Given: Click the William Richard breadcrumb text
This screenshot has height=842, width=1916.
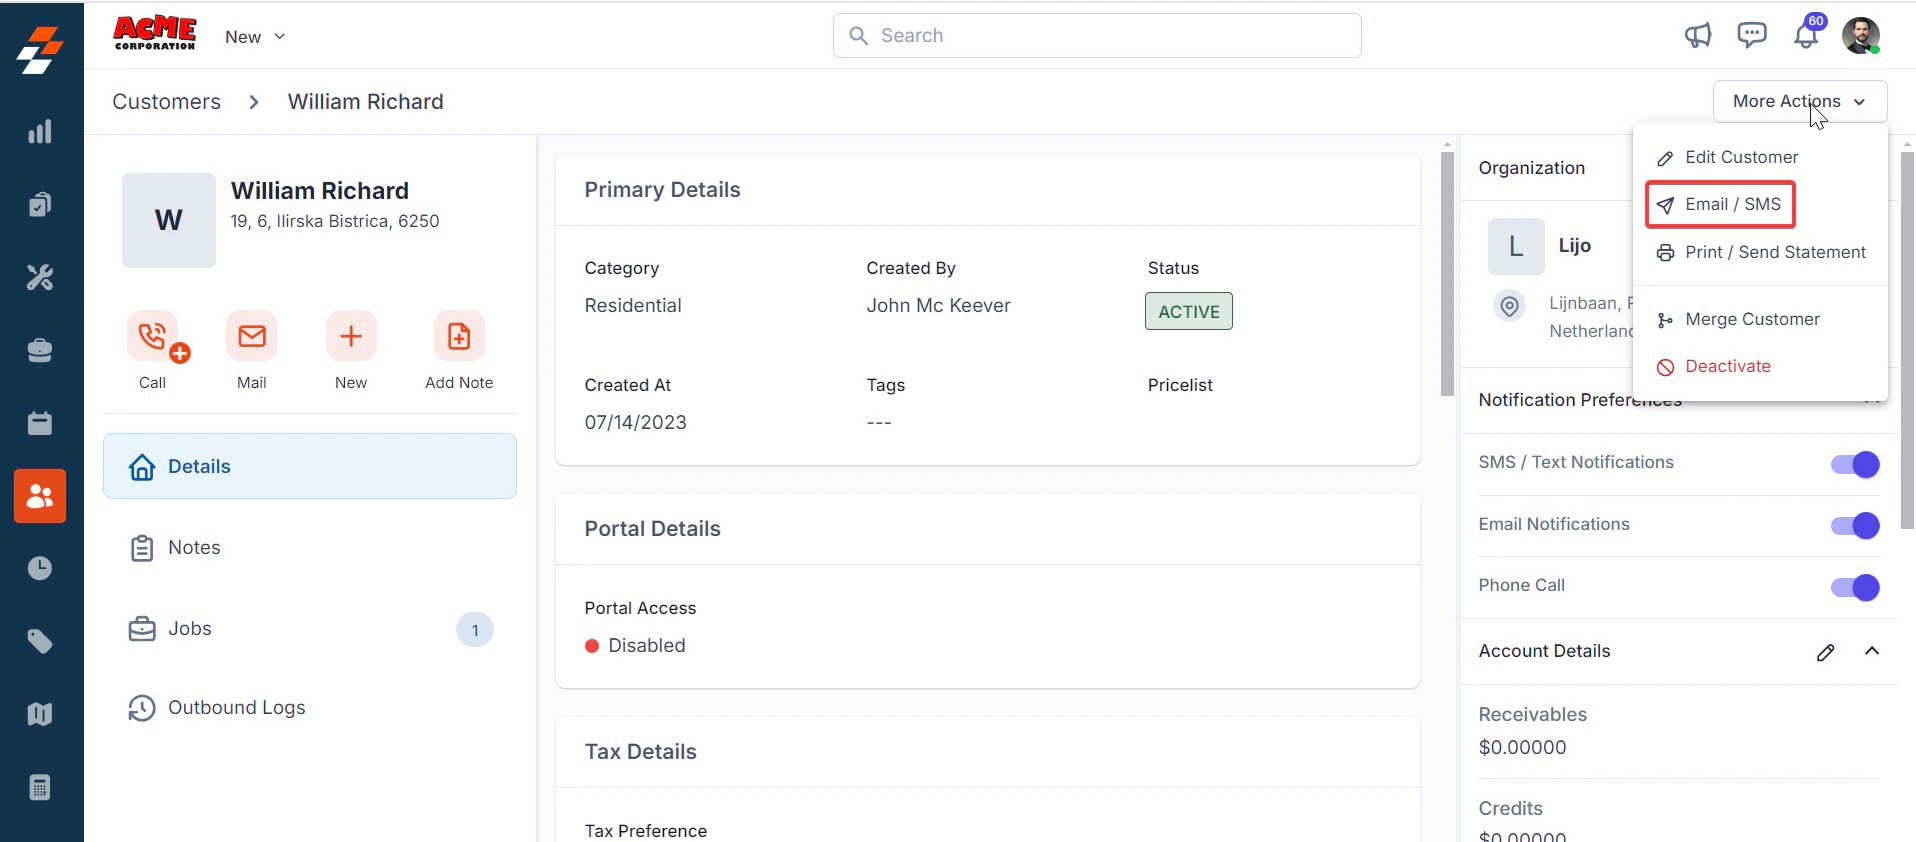Looking at the screenshot, I should (366, 102).
